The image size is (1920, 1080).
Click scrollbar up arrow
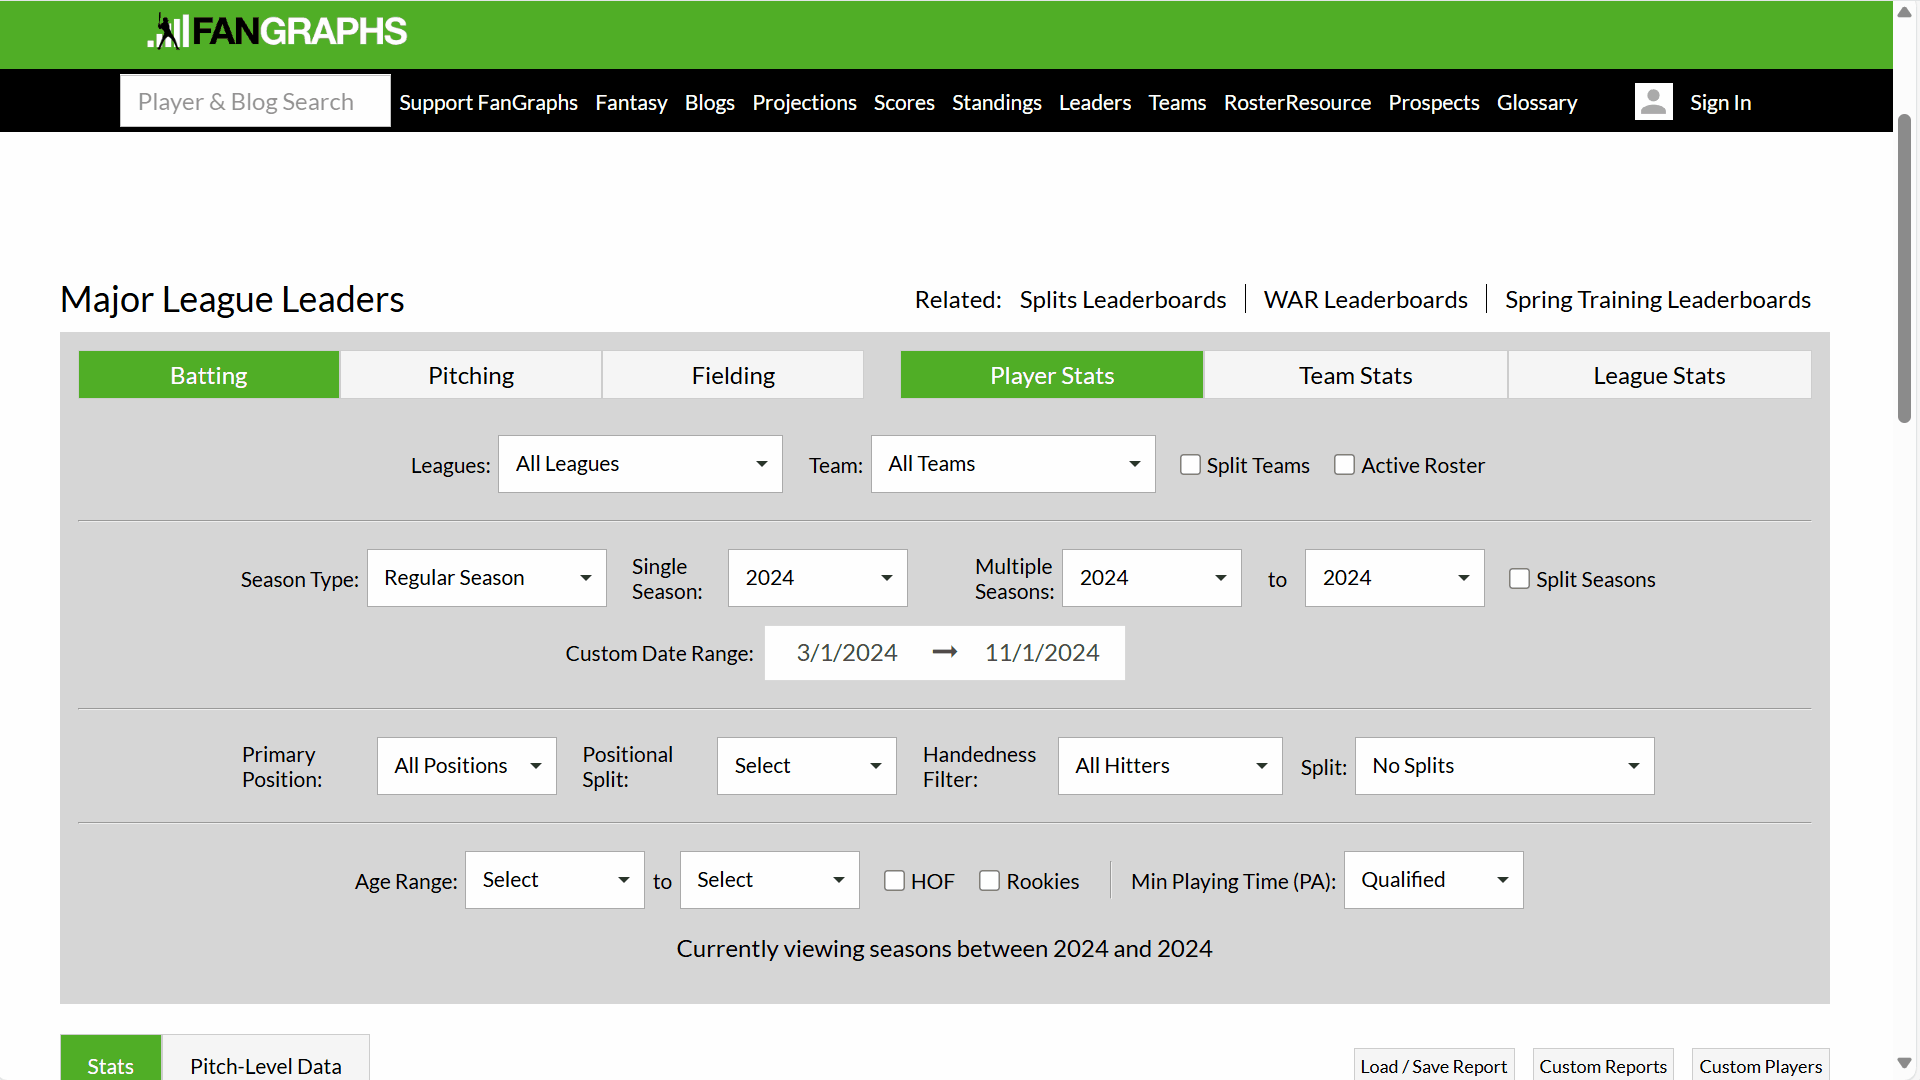[x=1904, y=12]
